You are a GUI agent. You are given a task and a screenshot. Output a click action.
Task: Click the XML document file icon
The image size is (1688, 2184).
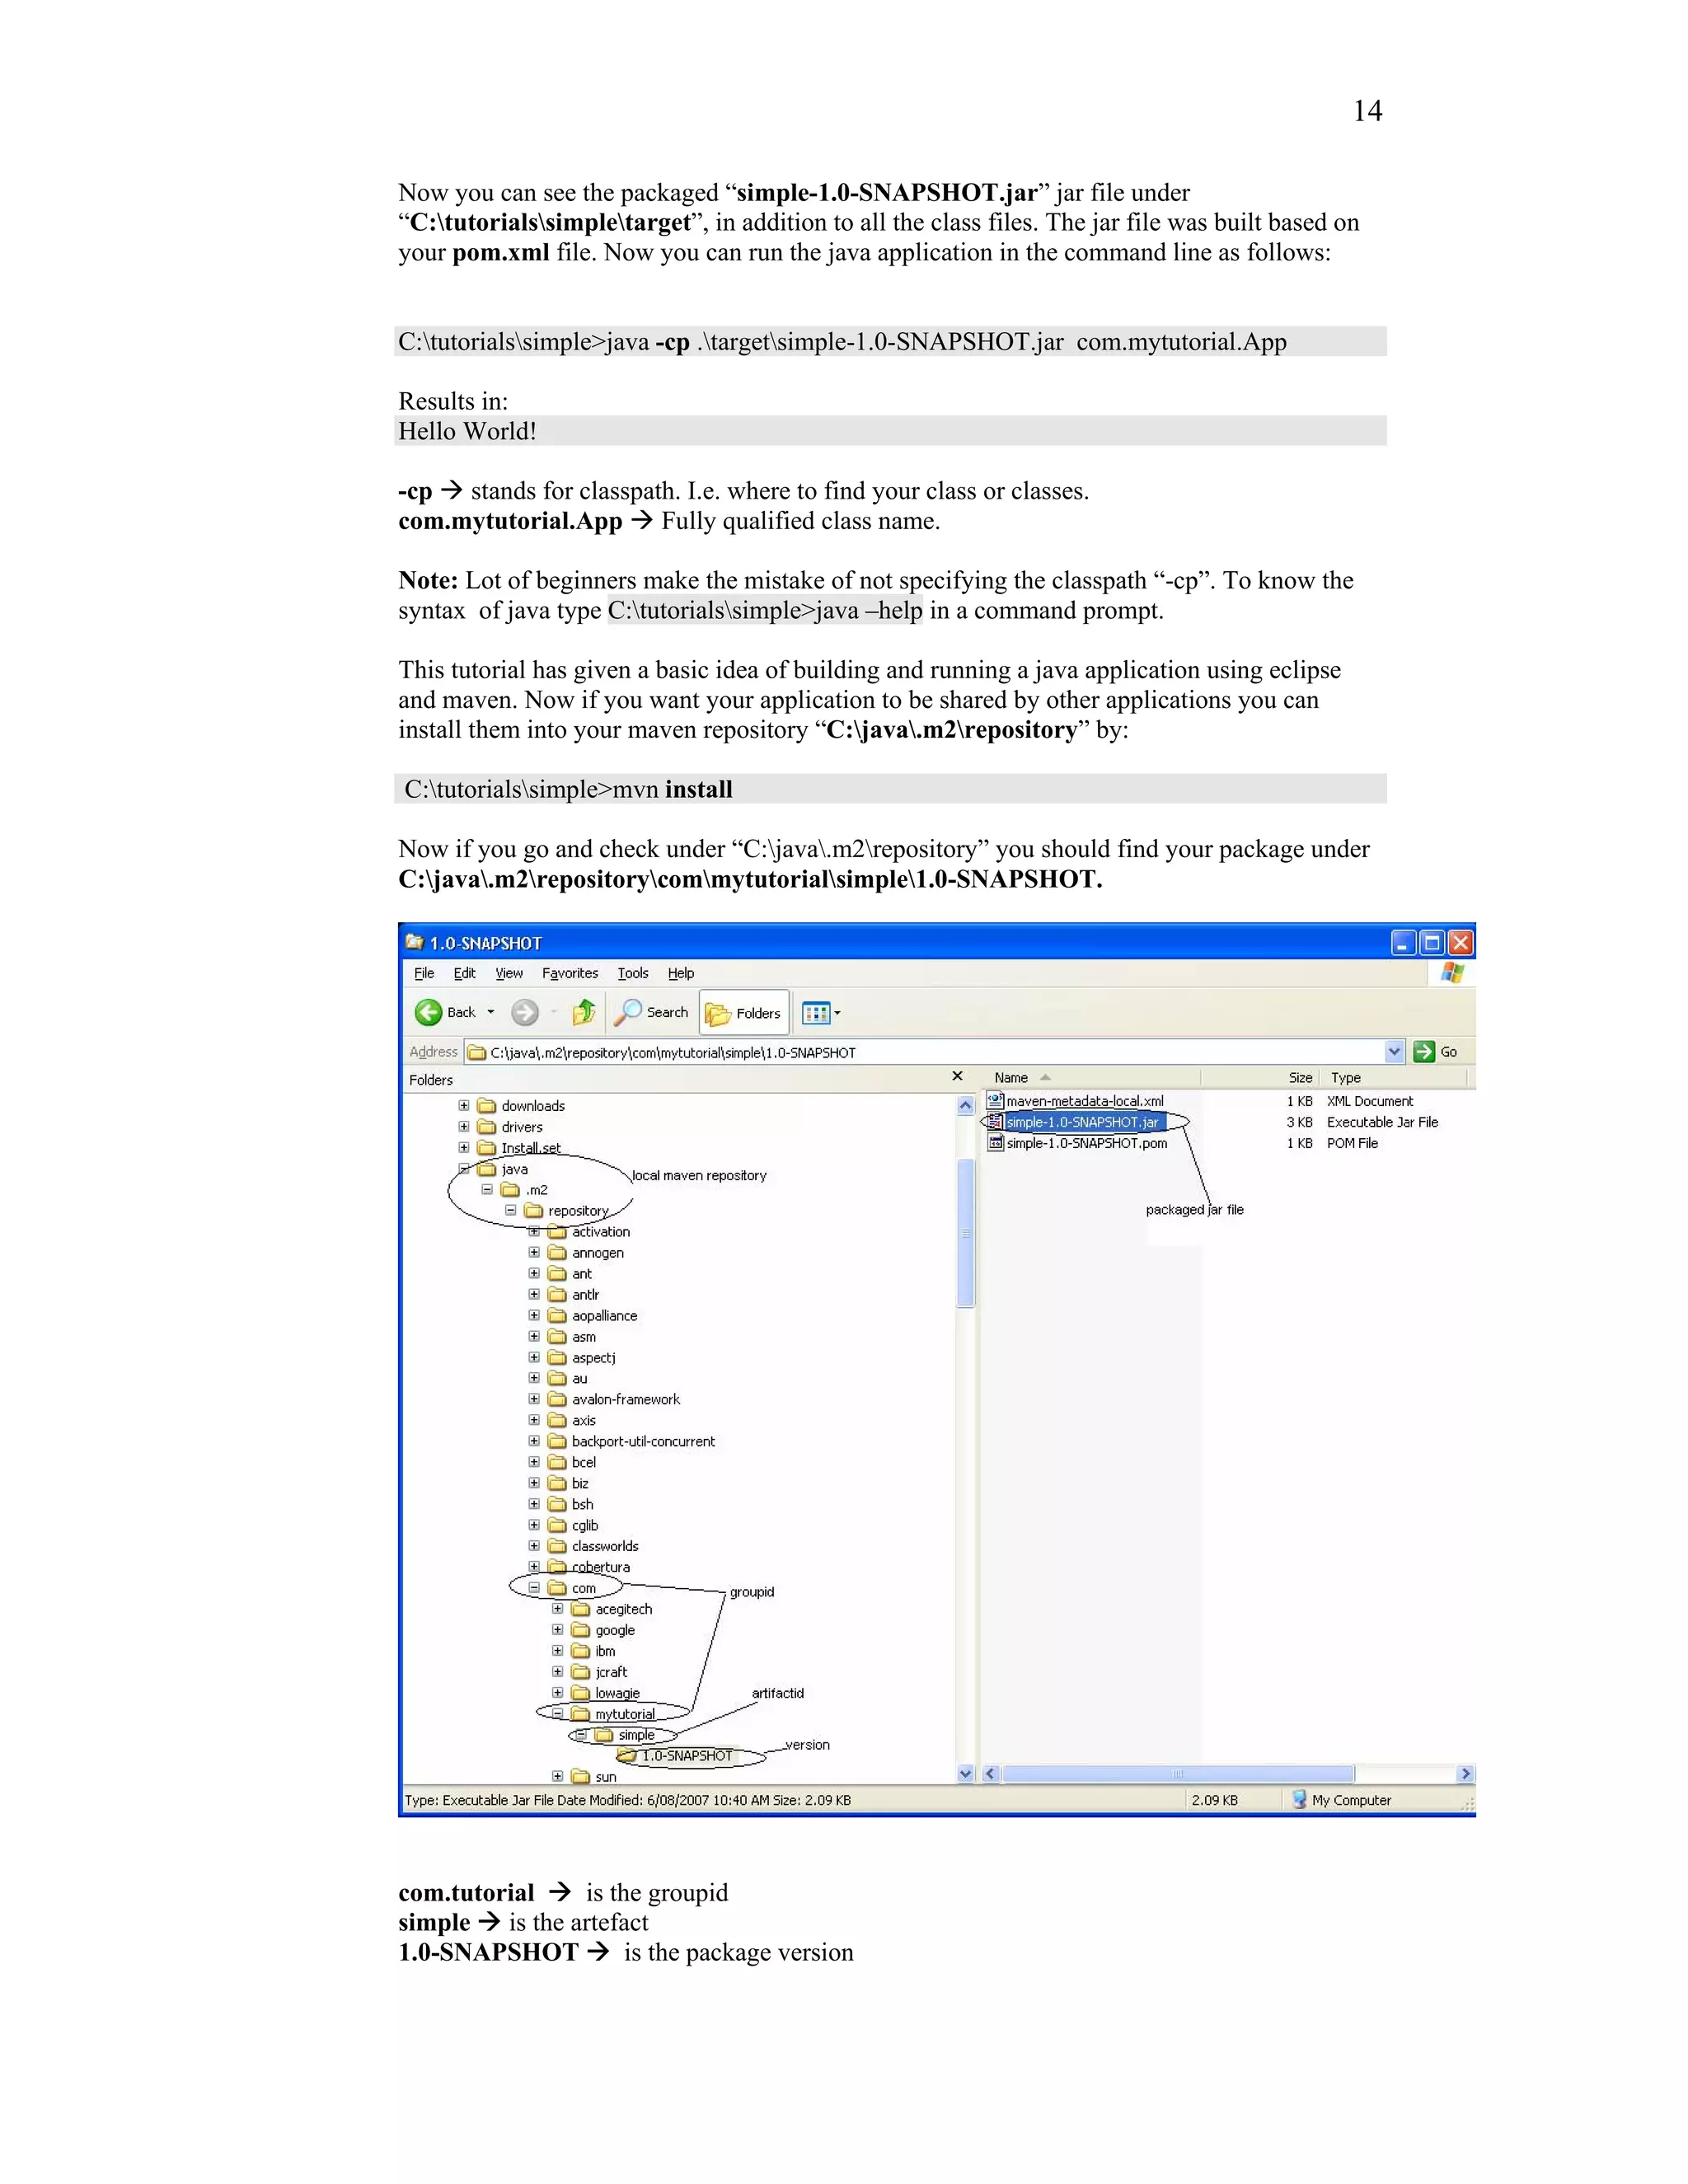click(995, 1100)
